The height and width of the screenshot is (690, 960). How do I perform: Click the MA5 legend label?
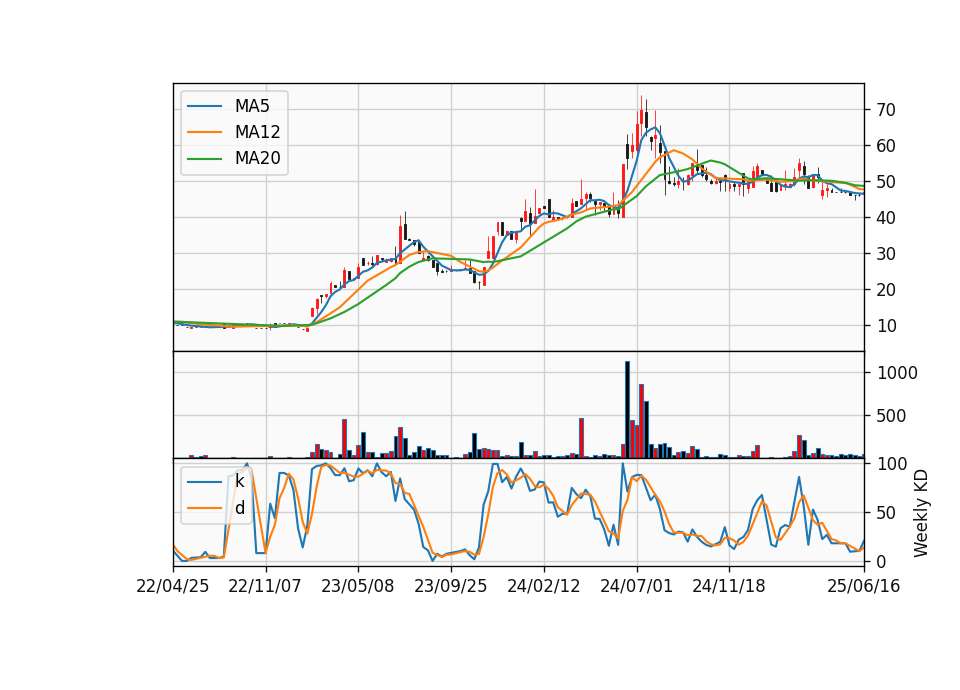(x=252, y=106)
